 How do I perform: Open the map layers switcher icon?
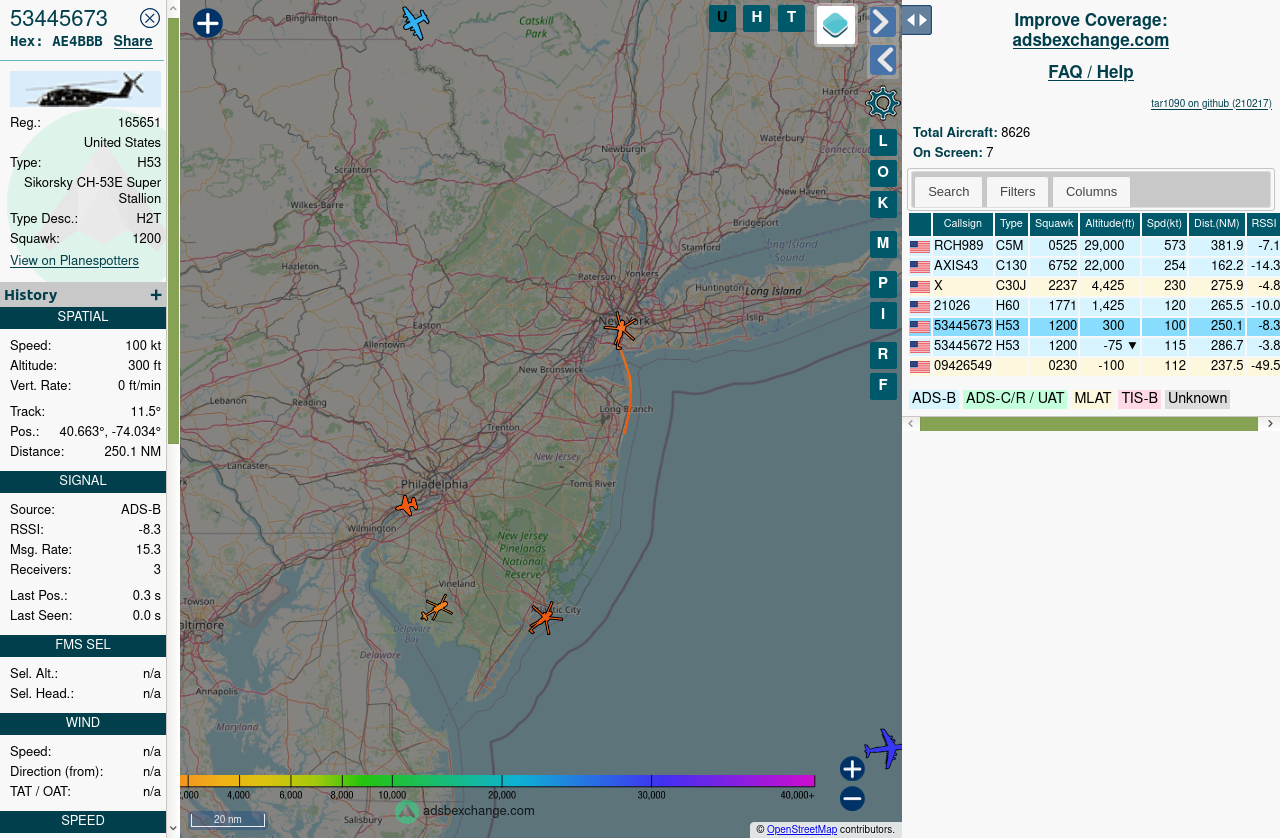pyautogui.click(x=836, y=25)
